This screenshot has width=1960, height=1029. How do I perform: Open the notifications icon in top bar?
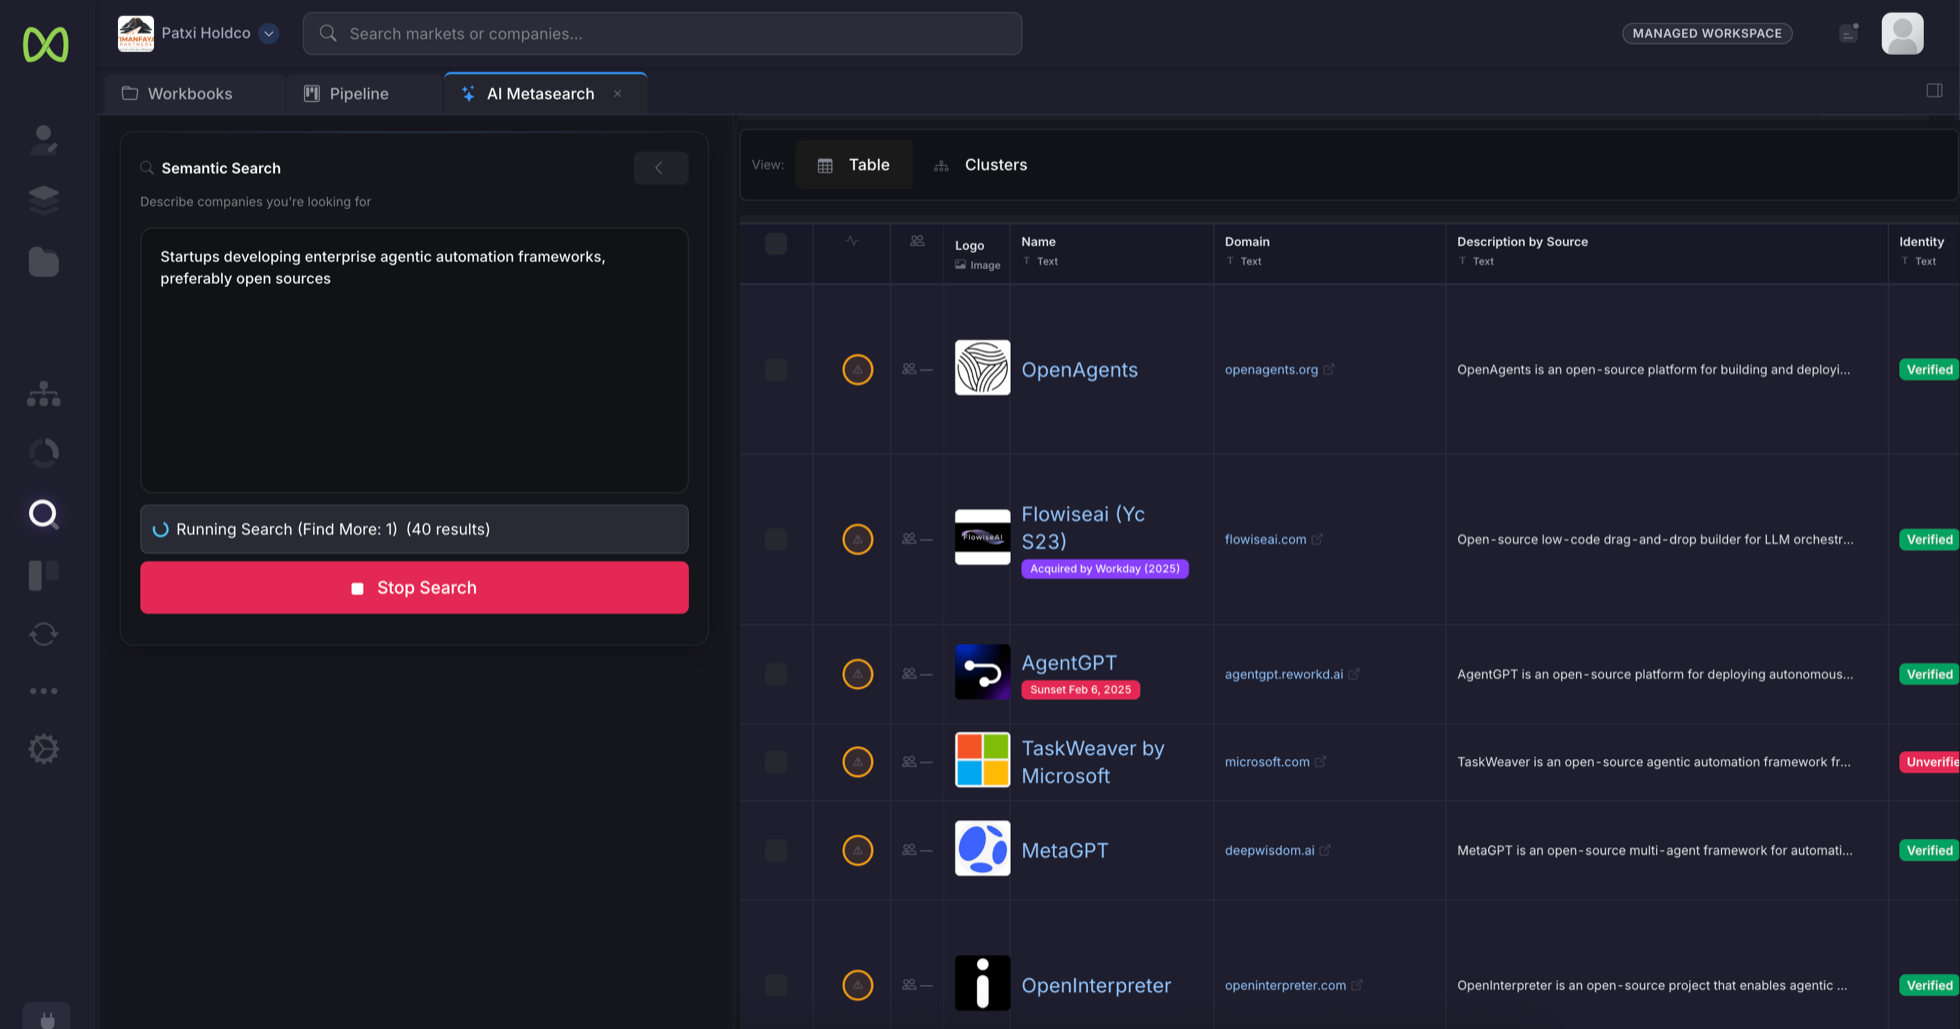click(1849, 33)
